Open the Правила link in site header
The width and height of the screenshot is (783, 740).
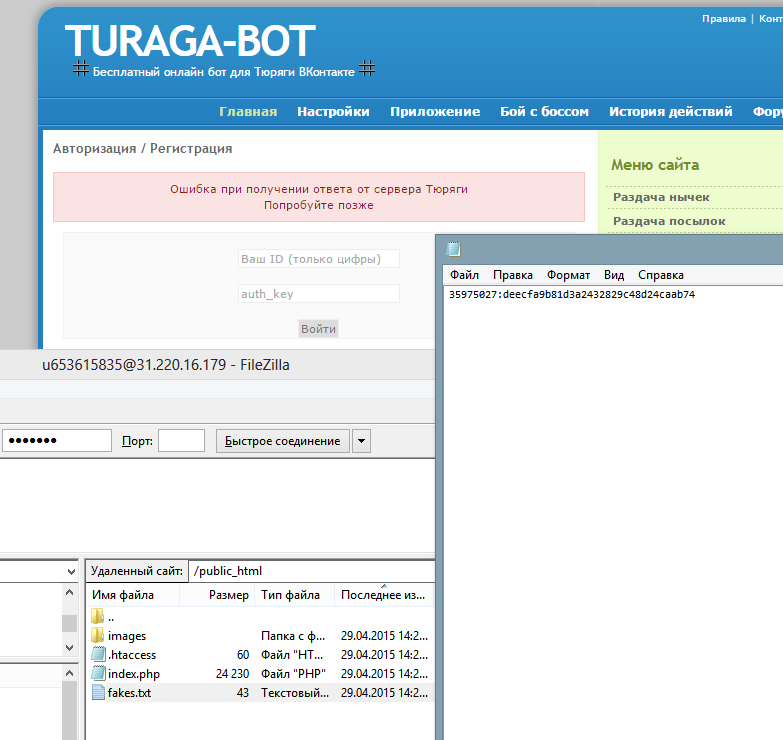click(x=724, y=18)
